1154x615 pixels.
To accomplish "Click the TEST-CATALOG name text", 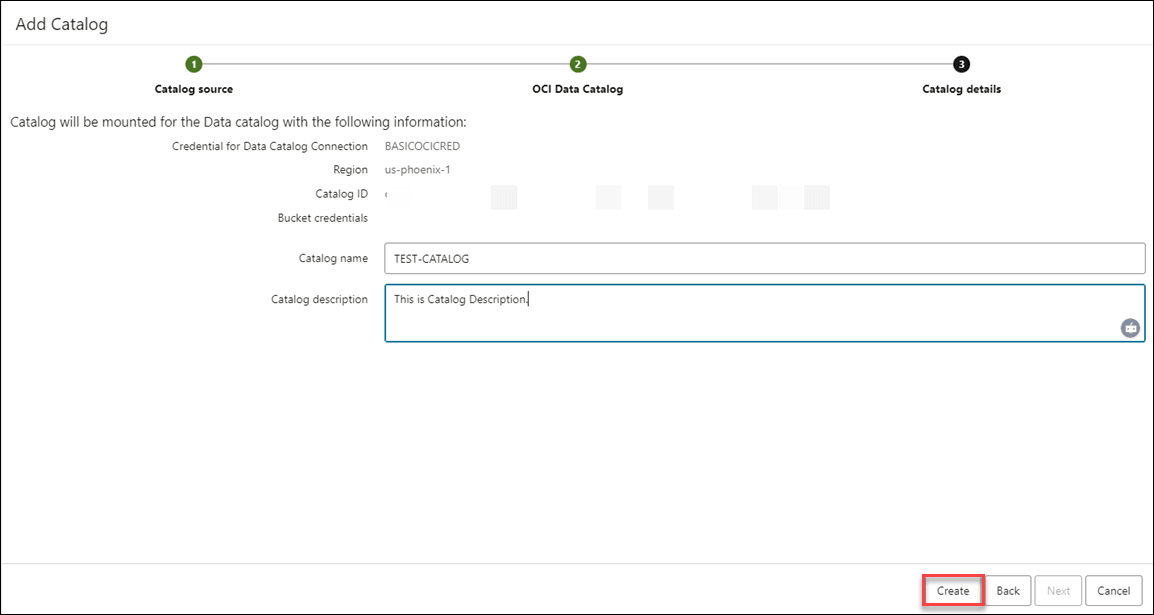I will pyautogui.click(x=431, y=258).
